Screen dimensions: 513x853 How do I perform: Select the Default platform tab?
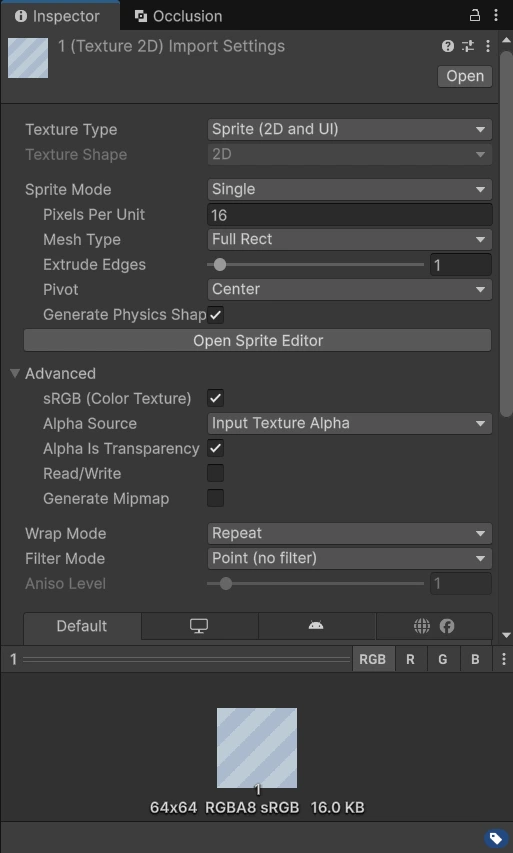point(82,626)
